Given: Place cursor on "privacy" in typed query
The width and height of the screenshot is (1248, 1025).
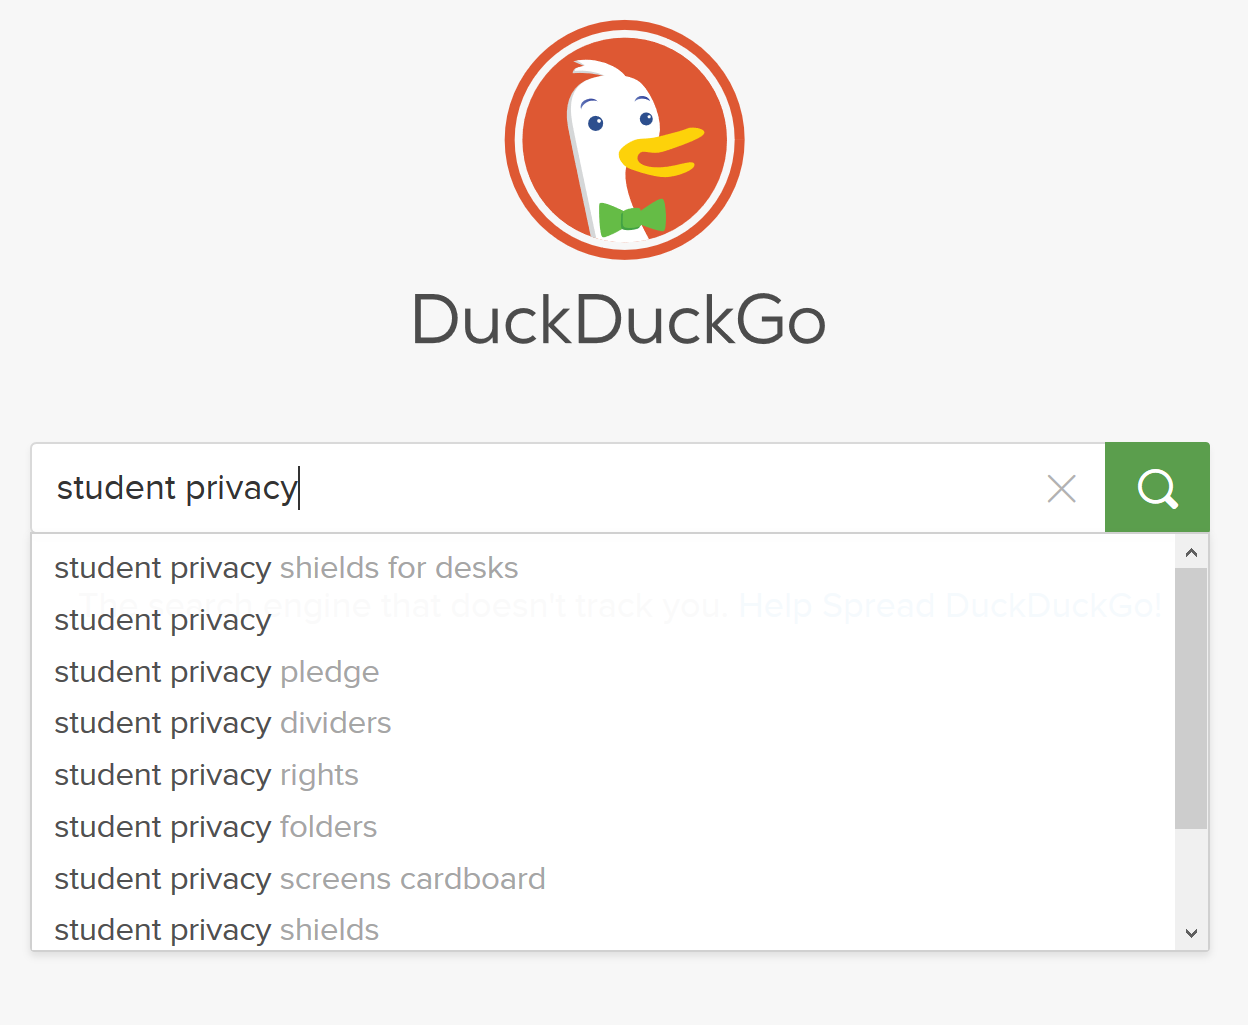Looking at the screenshot, I should click(241, 488).
